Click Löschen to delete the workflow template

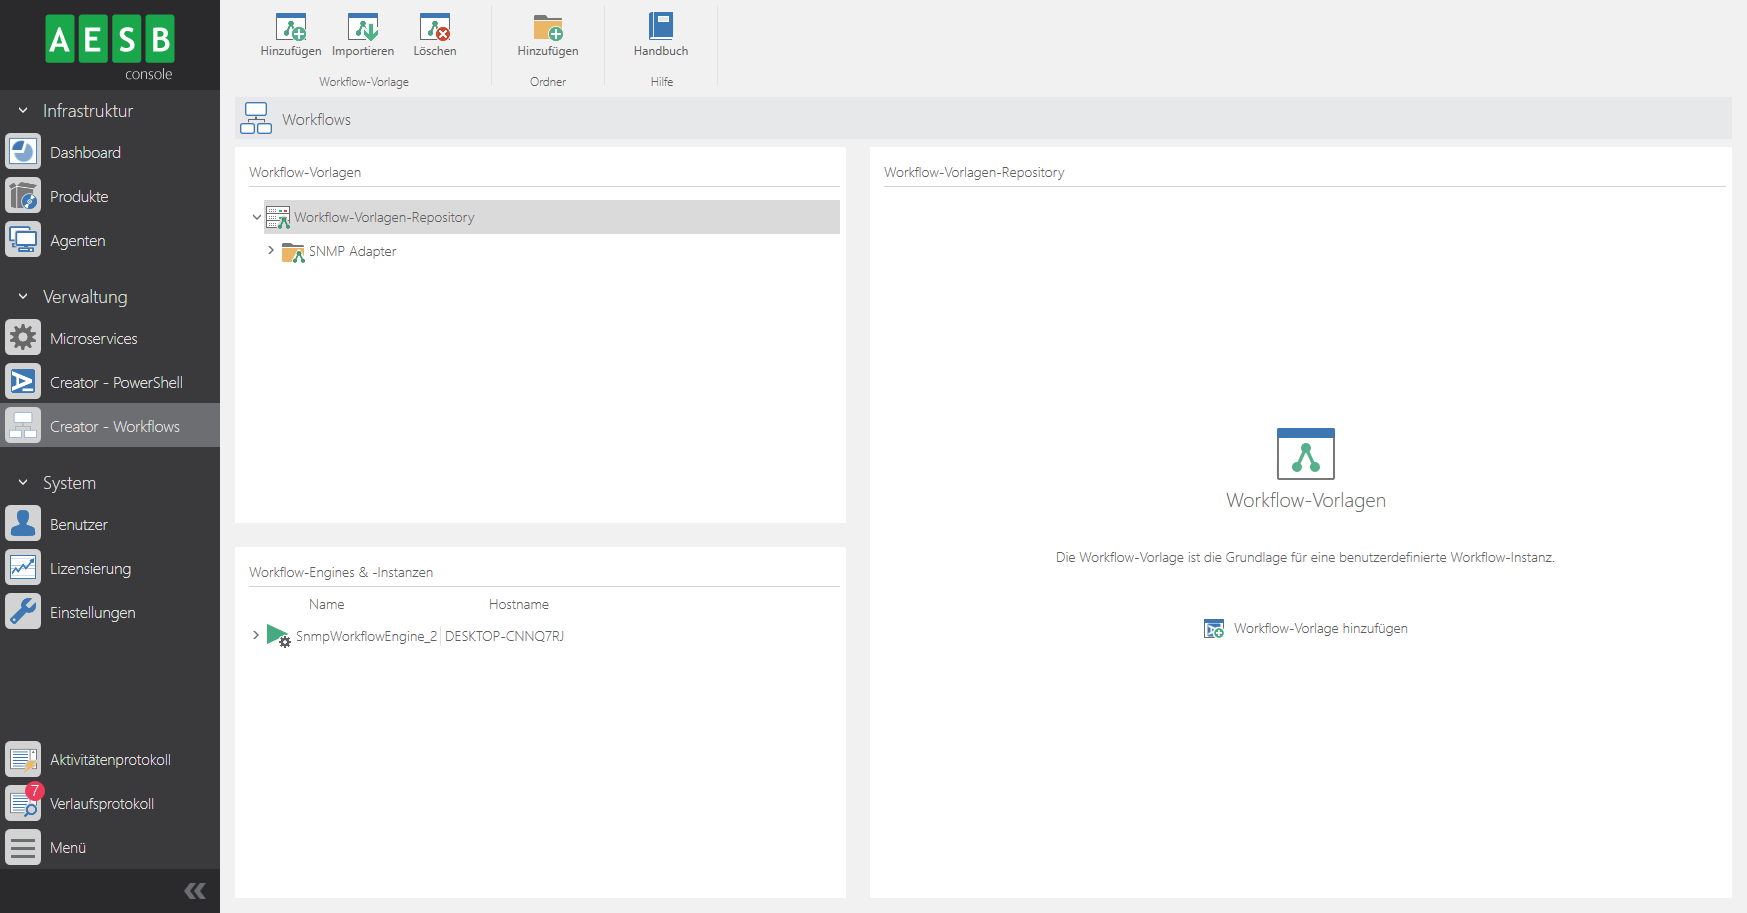point(434,28)
